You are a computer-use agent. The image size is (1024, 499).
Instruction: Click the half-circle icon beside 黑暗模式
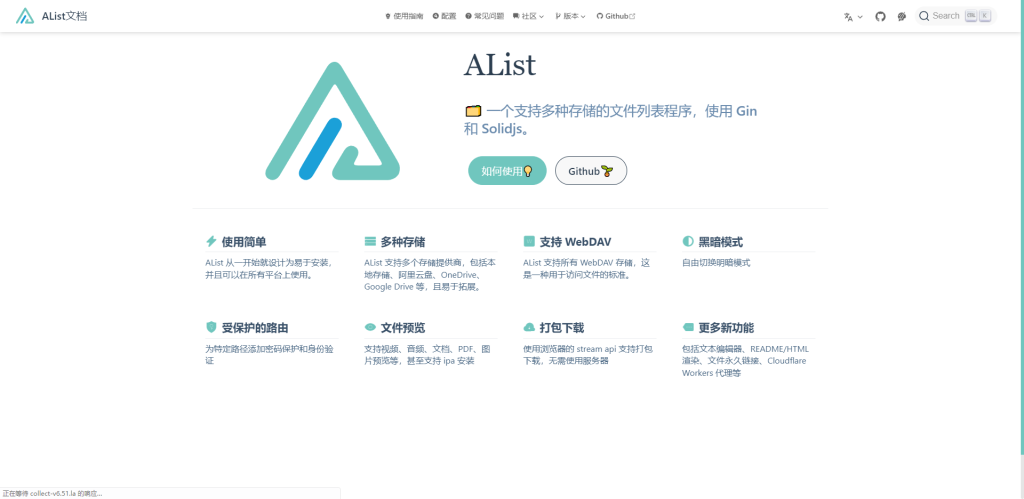coord(688,242)
